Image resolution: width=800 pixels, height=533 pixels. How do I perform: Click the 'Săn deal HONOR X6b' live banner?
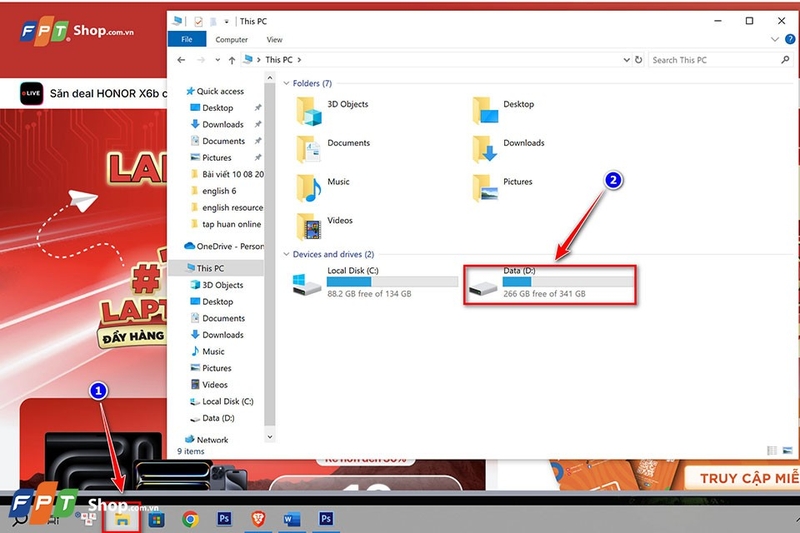tap(93, 93)
